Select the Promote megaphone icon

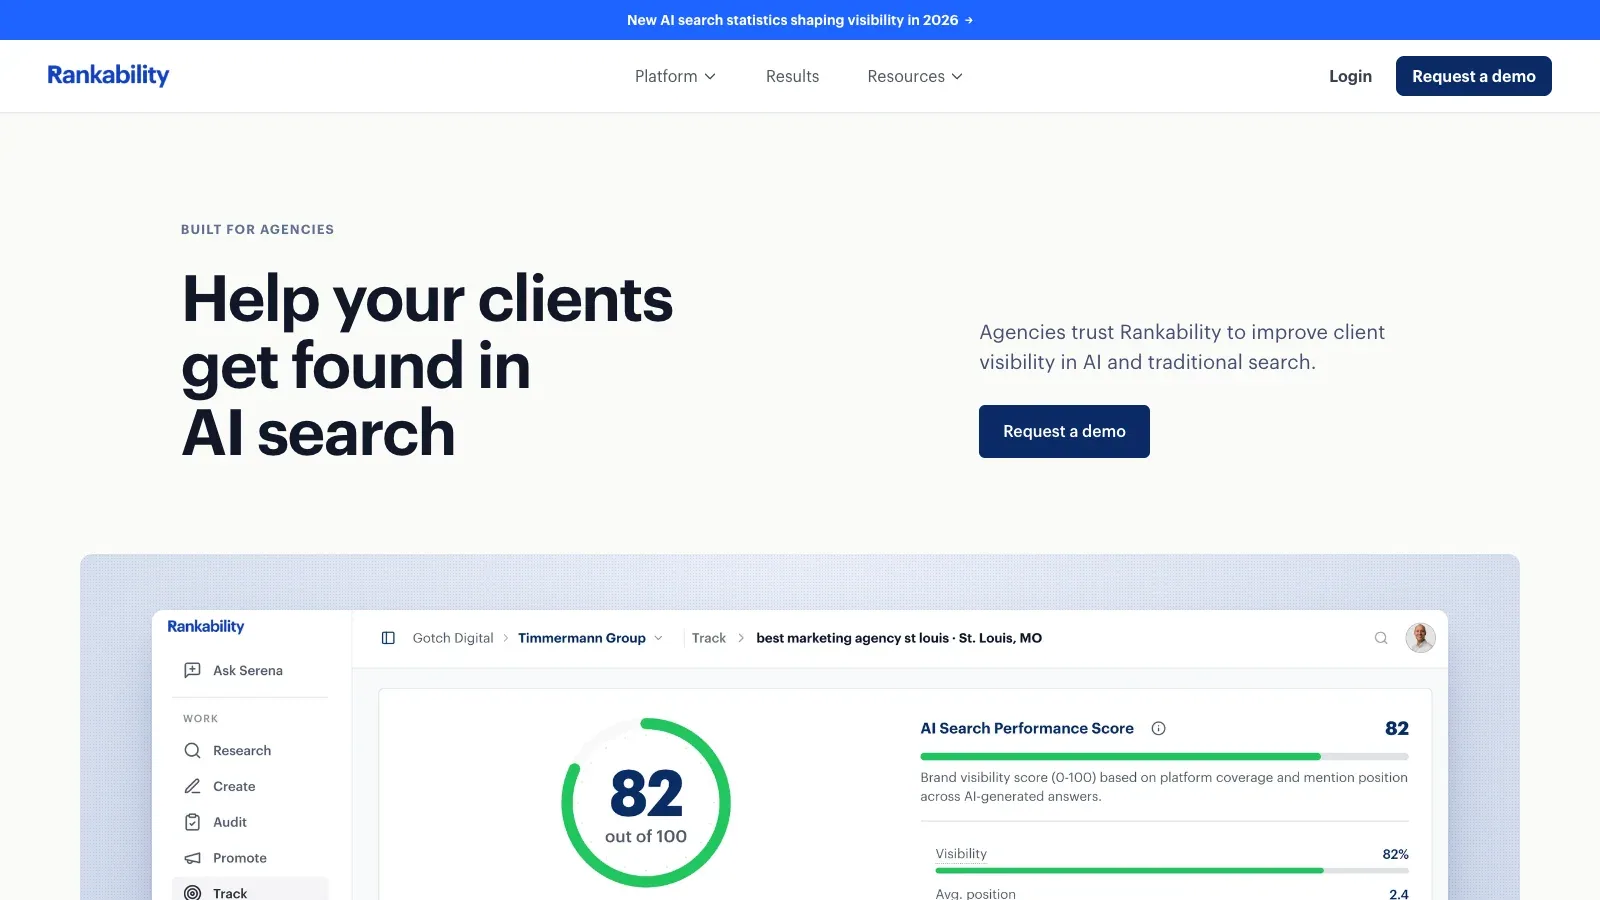coord(193,858)
